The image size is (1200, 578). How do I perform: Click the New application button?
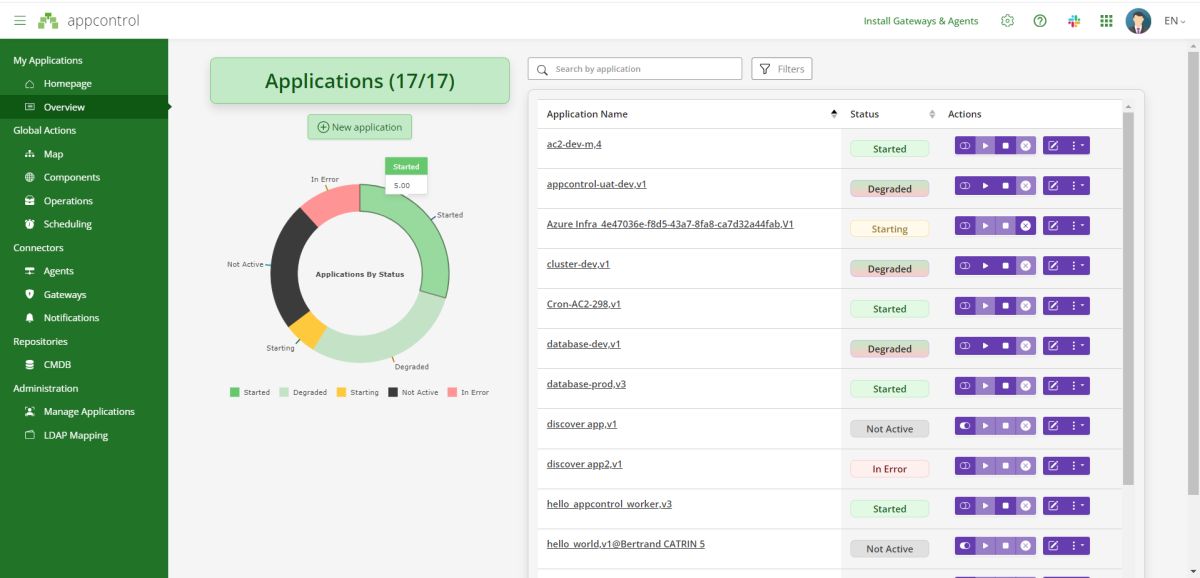pyautogui.click(x=360, y=127)
